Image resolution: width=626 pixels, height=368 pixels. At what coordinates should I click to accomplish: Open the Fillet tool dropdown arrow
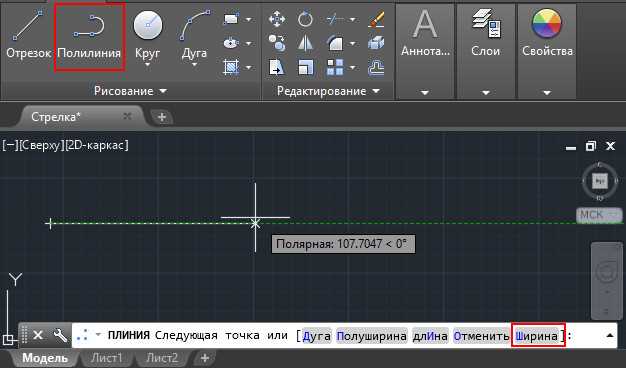(352, 43)
